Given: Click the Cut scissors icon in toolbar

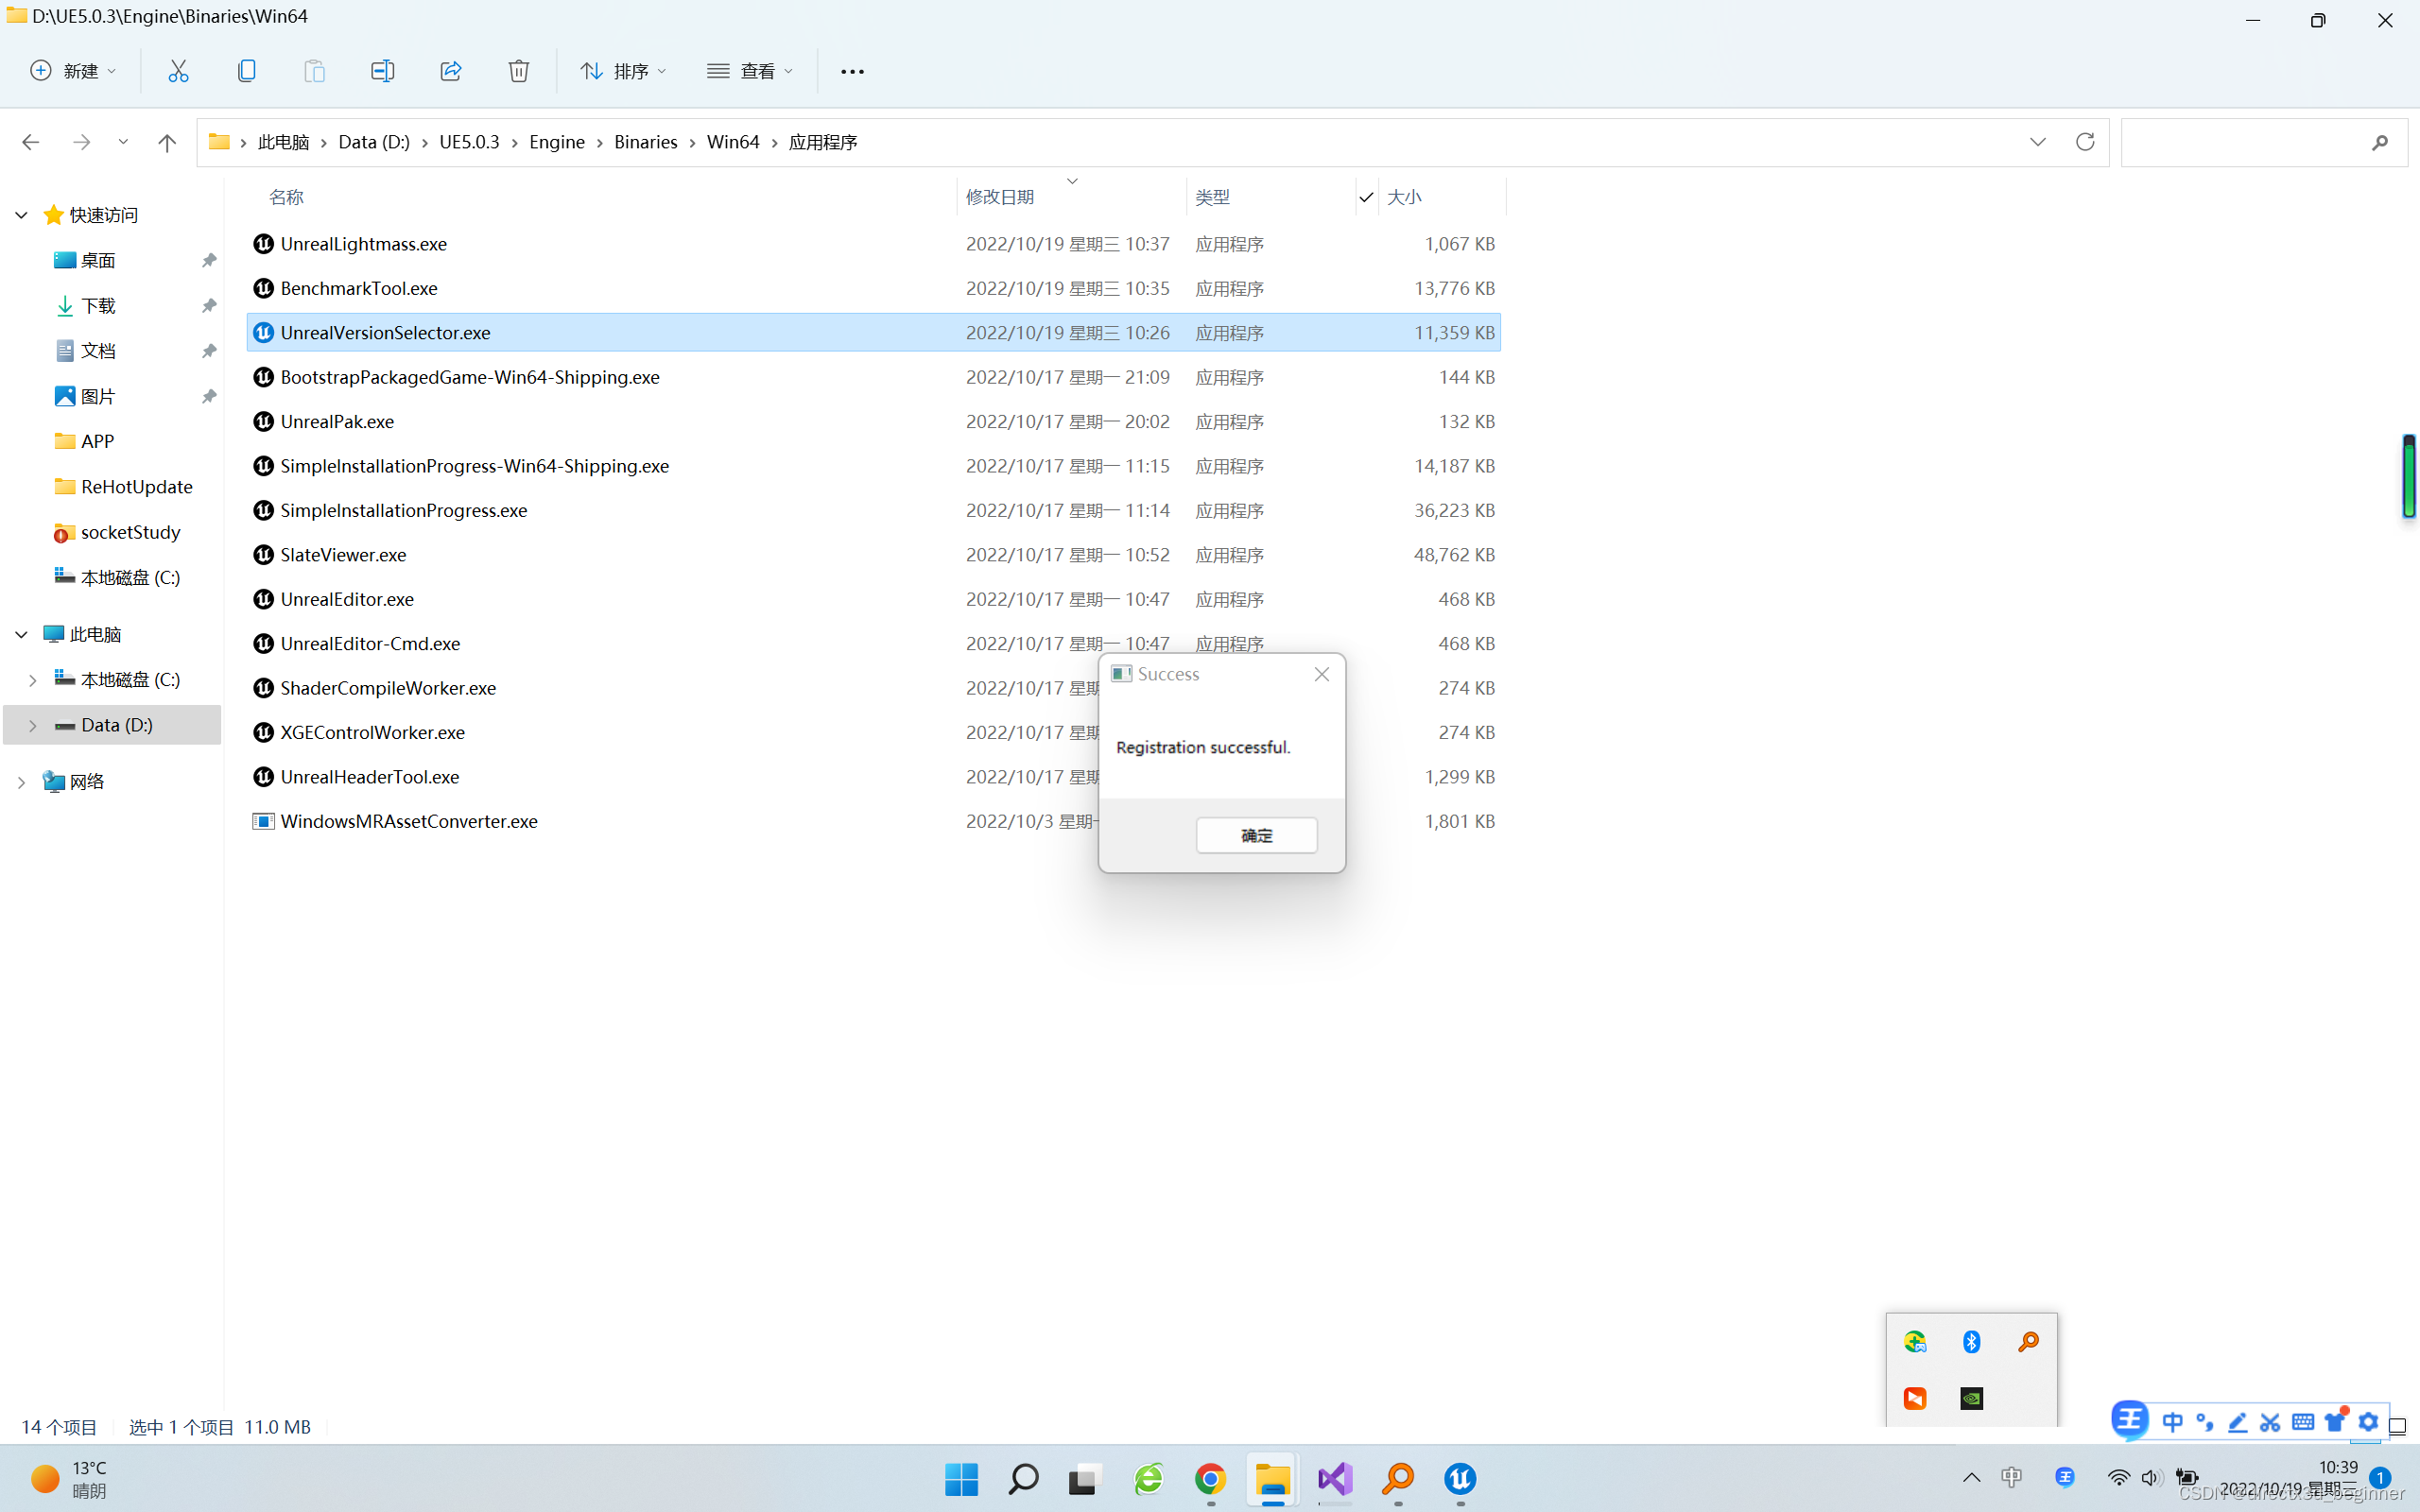Looking at the screenshot, I should point(178,71).
